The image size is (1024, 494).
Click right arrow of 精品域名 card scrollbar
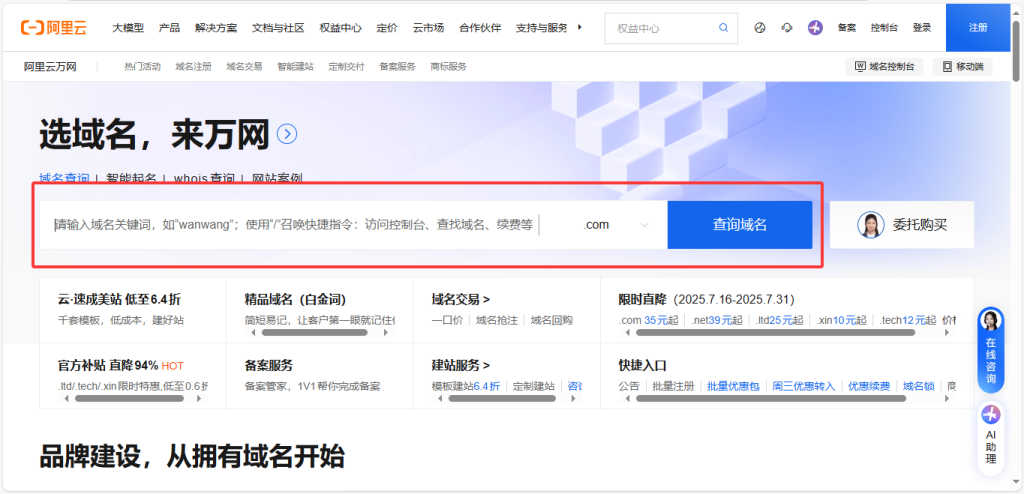pos(385,333)
